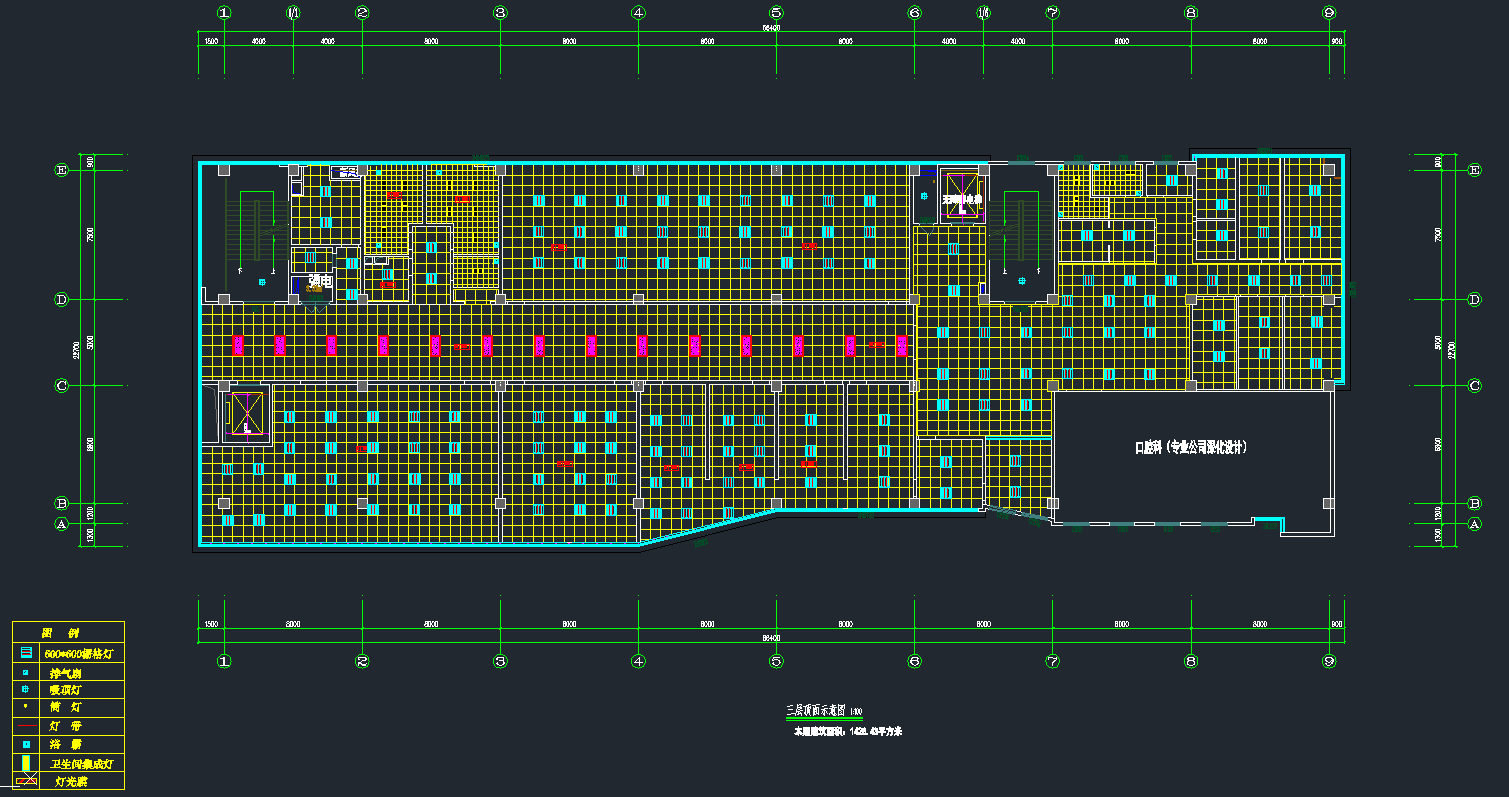Click the 强电 room label
1509x797 pixels.
pyautogui.click(x=319, y=282)
